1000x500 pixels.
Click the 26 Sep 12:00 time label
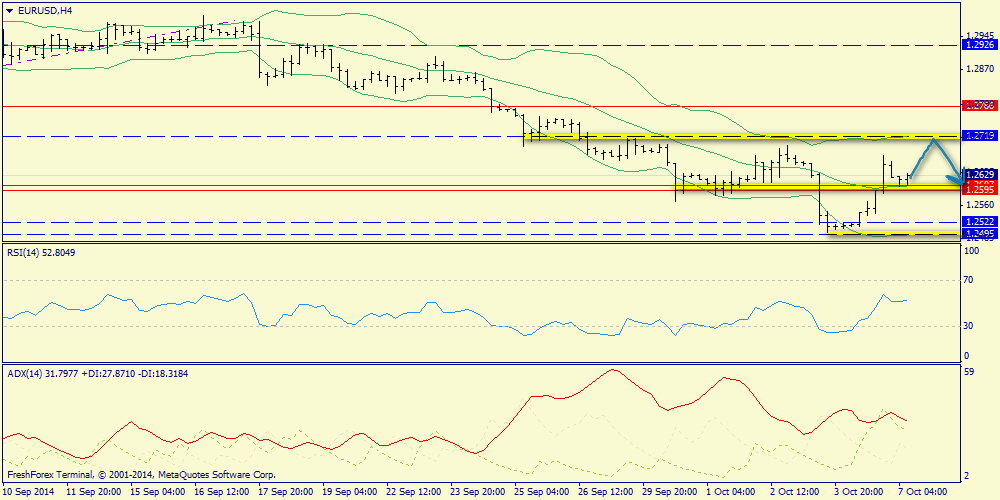pyautogui.click(x=605, y=492)
